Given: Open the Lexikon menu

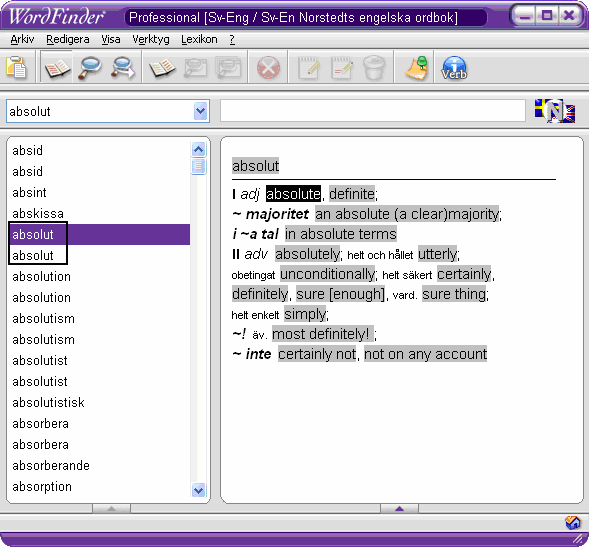Looking at the screenshot, I should [x=199, y=39].
